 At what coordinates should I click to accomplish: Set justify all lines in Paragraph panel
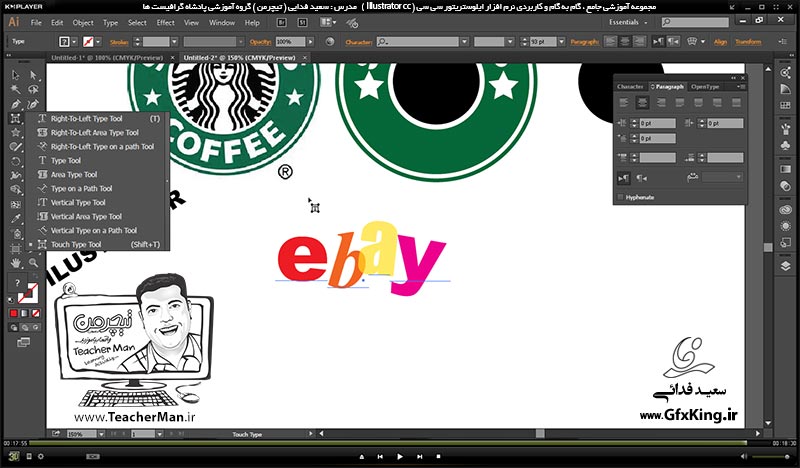click(736, 103)
